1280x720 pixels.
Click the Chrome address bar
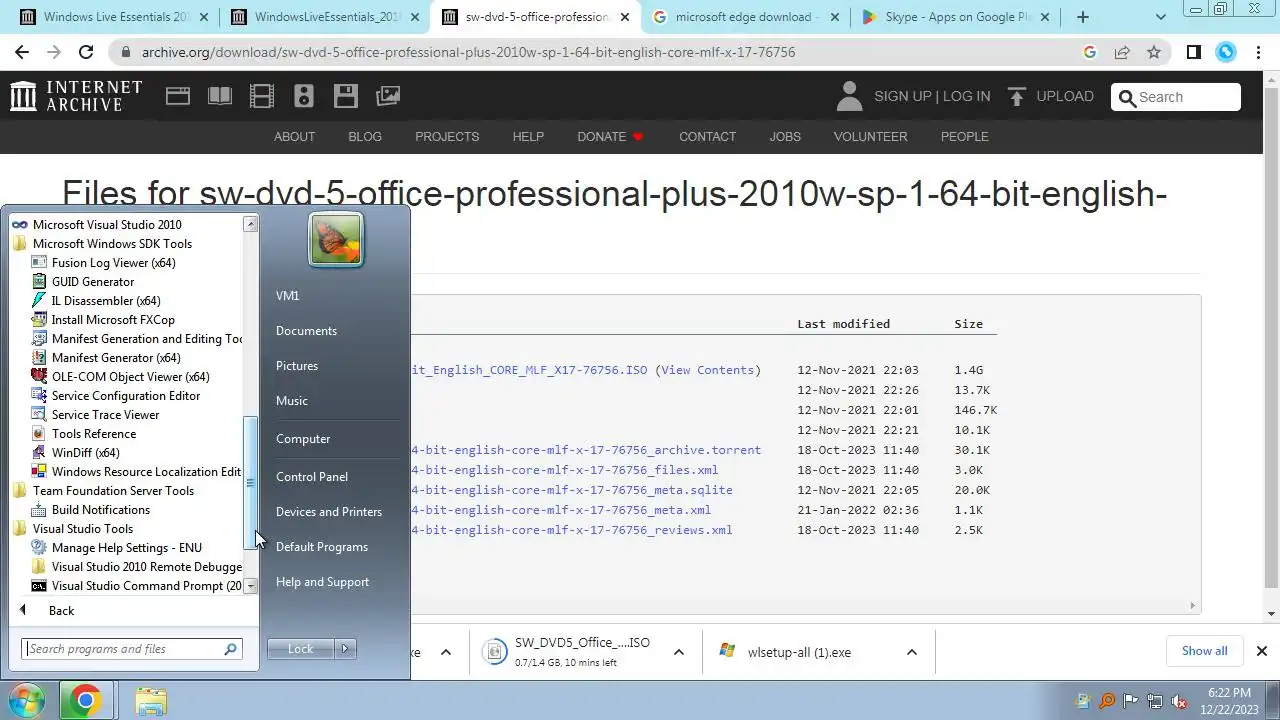point(600,53)
